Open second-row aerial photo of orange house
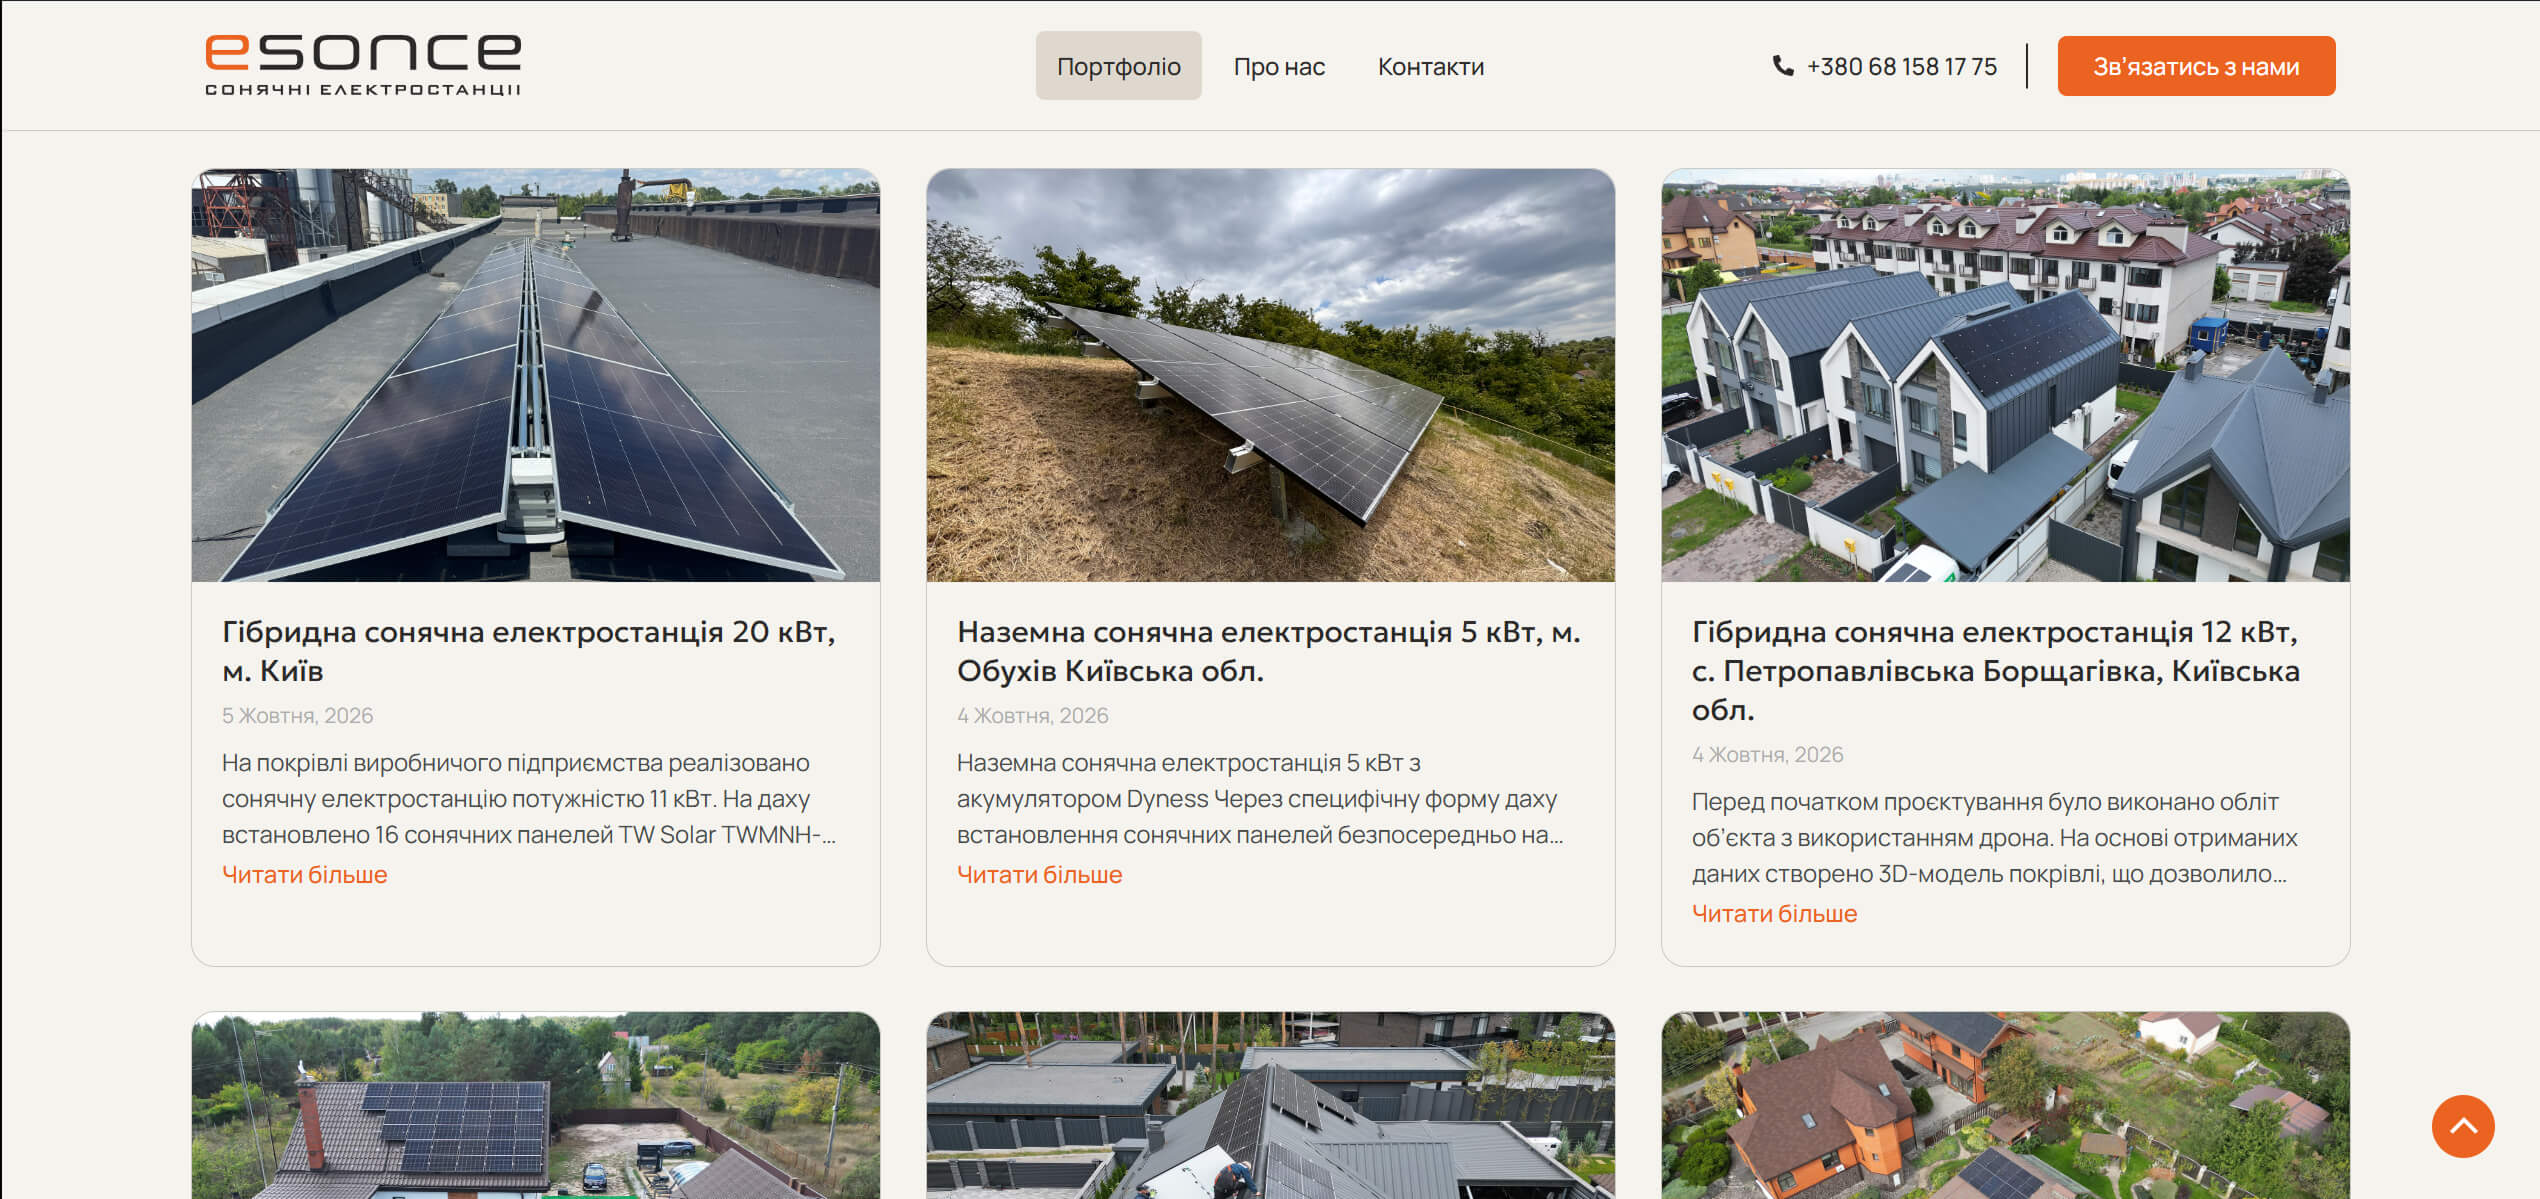Screen dimensions: 2540x1199 point(2005,1105)
